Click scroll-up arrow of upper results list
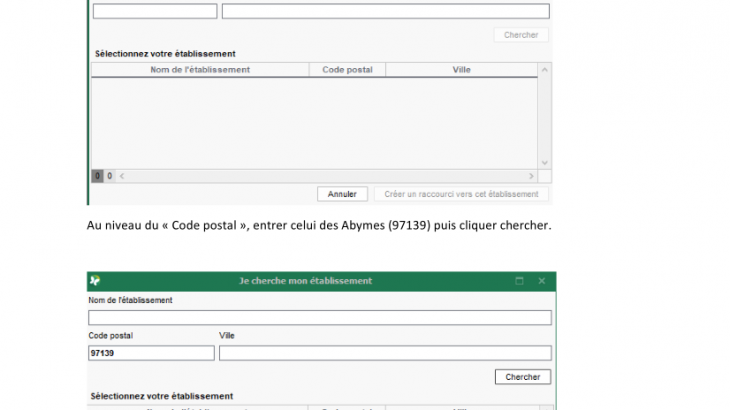 coord(544,70)
